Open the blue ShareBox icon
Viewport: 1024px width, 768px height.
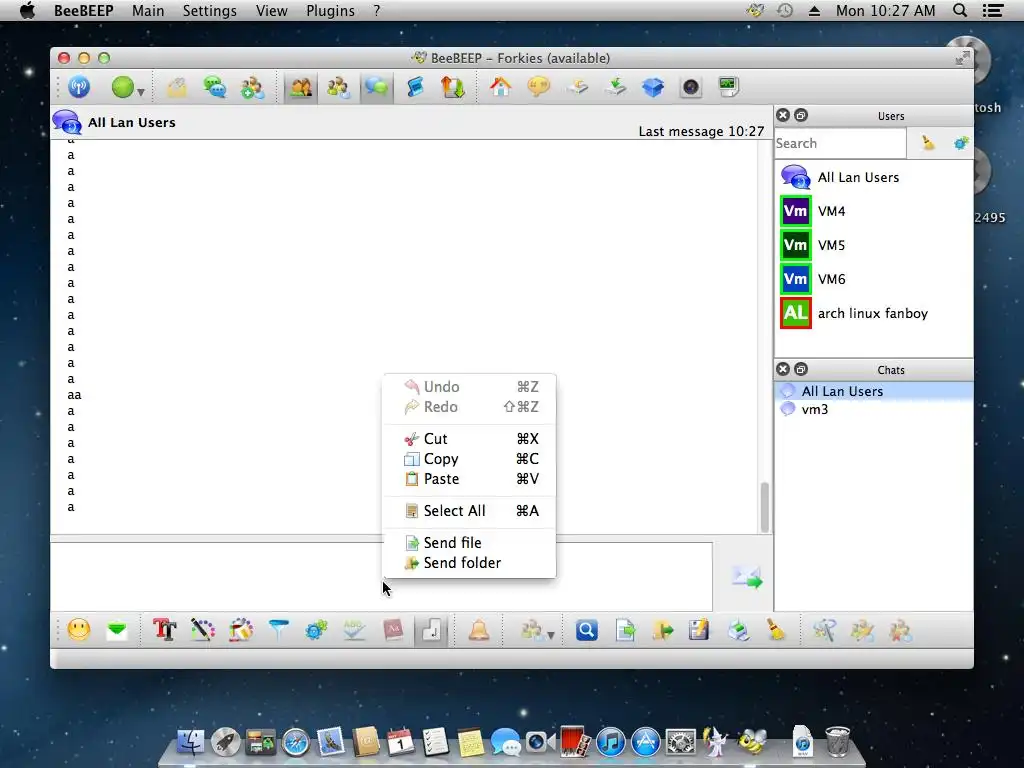(652, 87)
